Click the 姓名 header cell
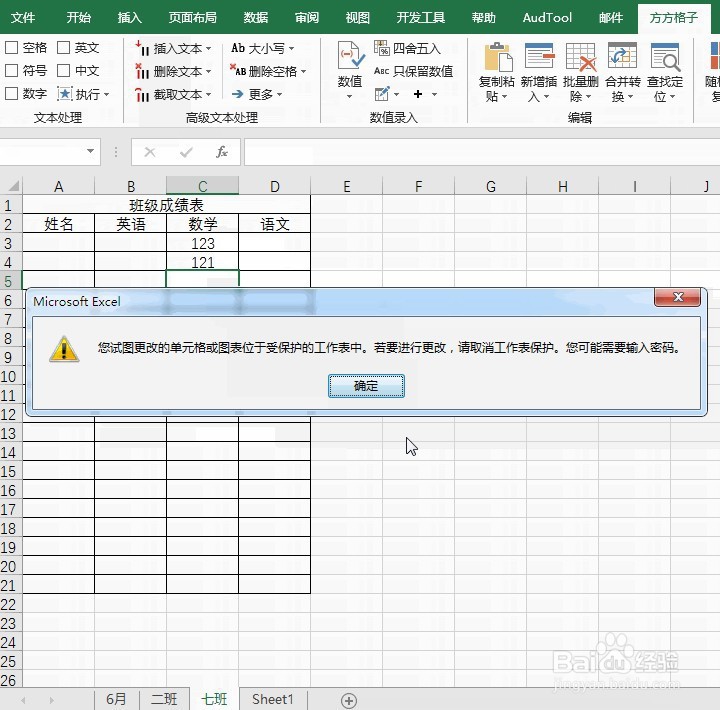The width and height of the screenshot is (720, 710). pos(59,224)
